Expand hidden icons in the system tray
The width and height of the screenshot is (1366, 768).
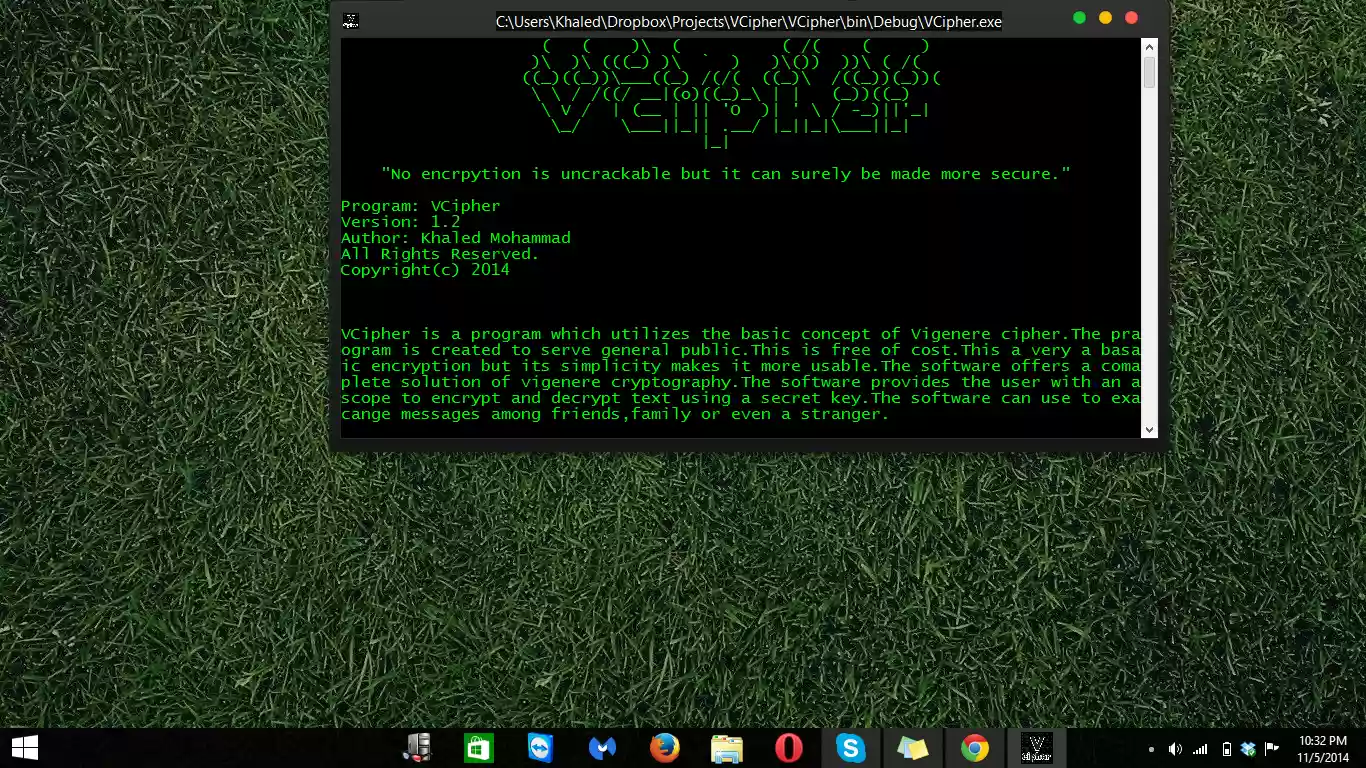[1152, 748]
